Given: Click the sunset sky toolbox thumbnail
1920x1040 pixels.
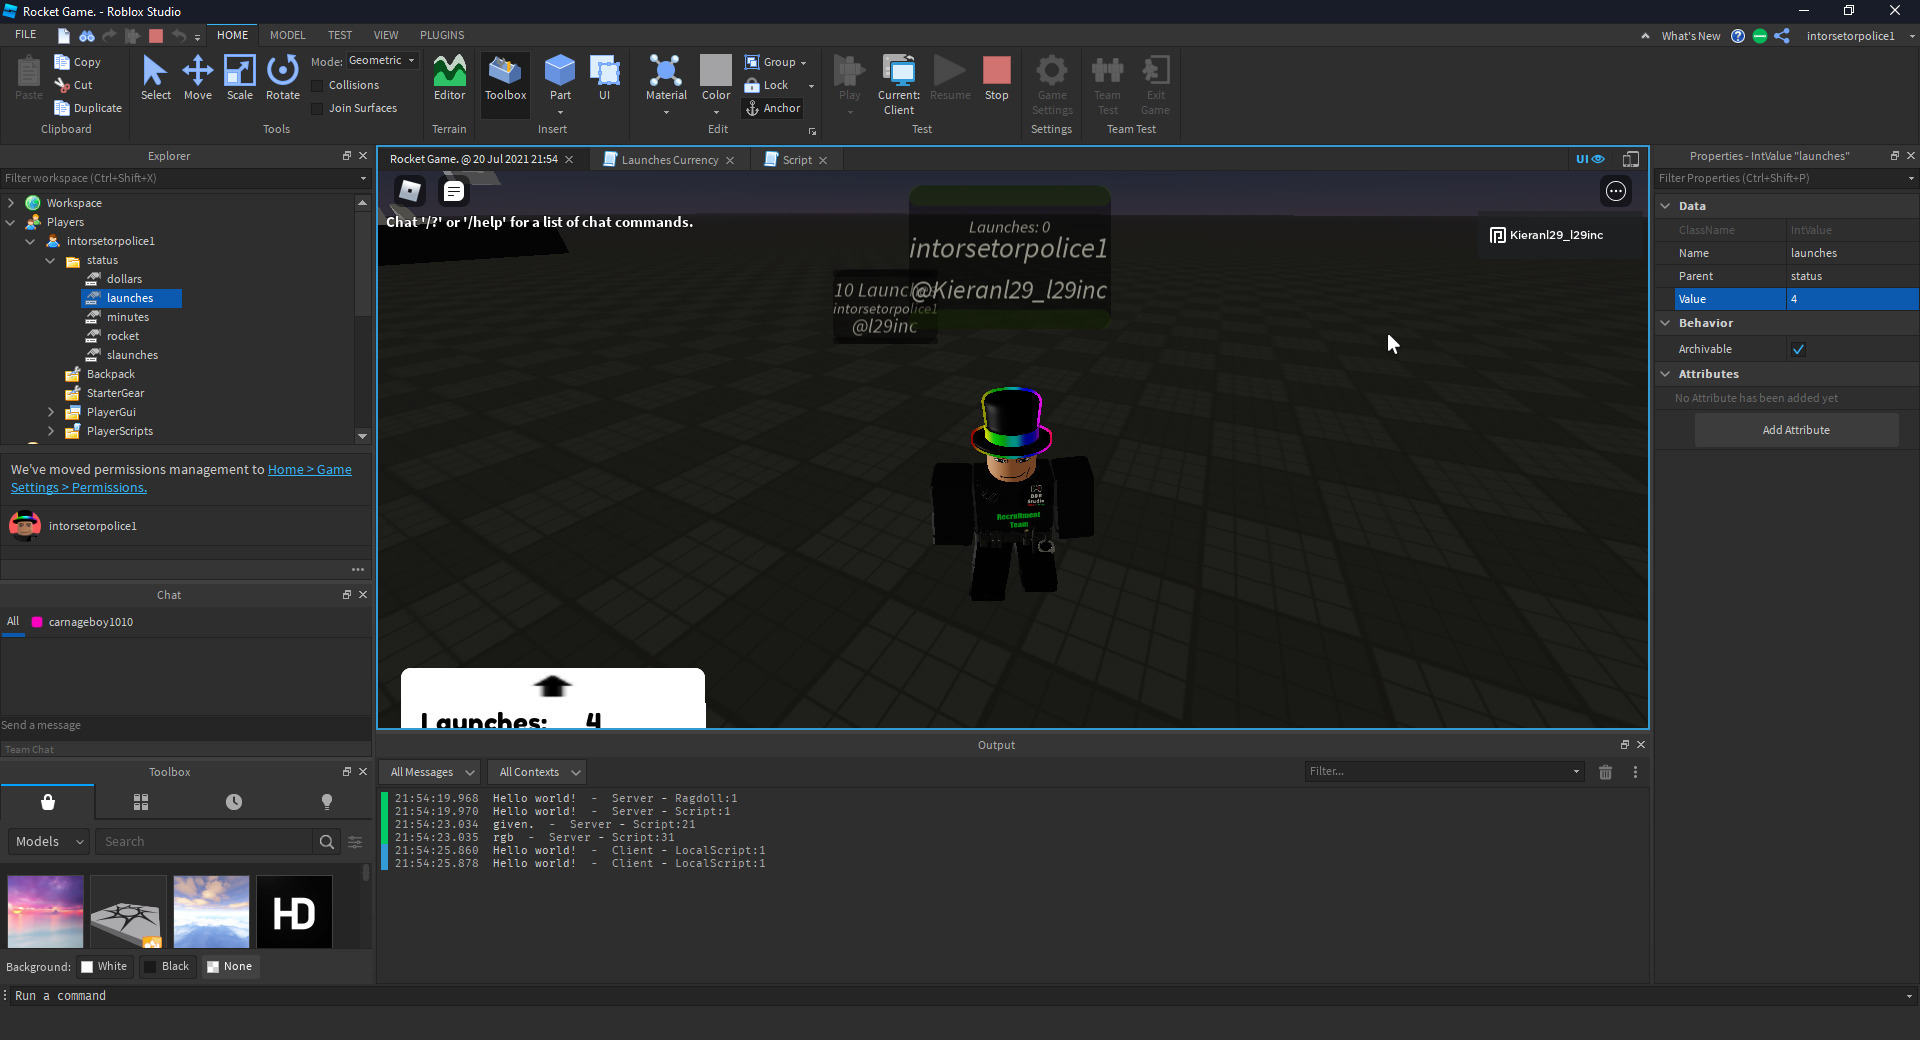Looking at the screenshot, I should (x=46, y=912).
